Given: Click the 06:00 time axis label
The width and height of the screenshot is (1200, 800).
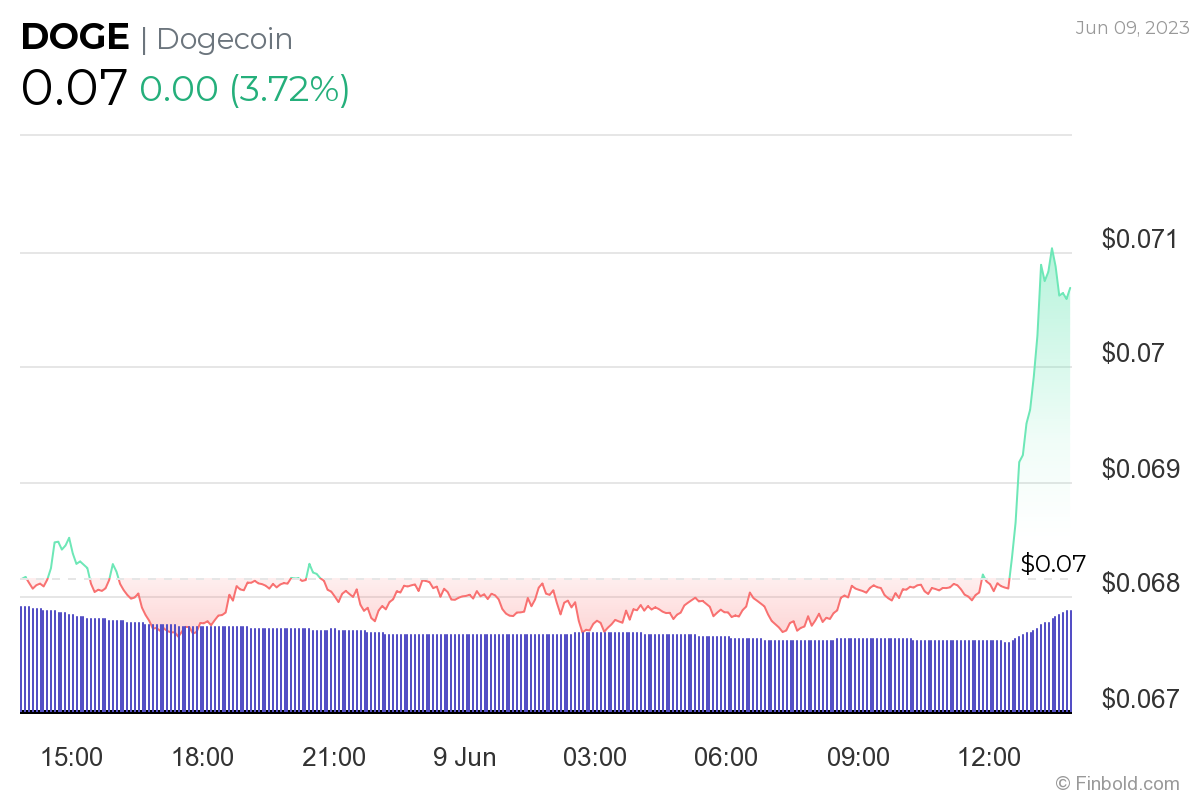Looking at the screenshot, I should click(x=726, y=757).
